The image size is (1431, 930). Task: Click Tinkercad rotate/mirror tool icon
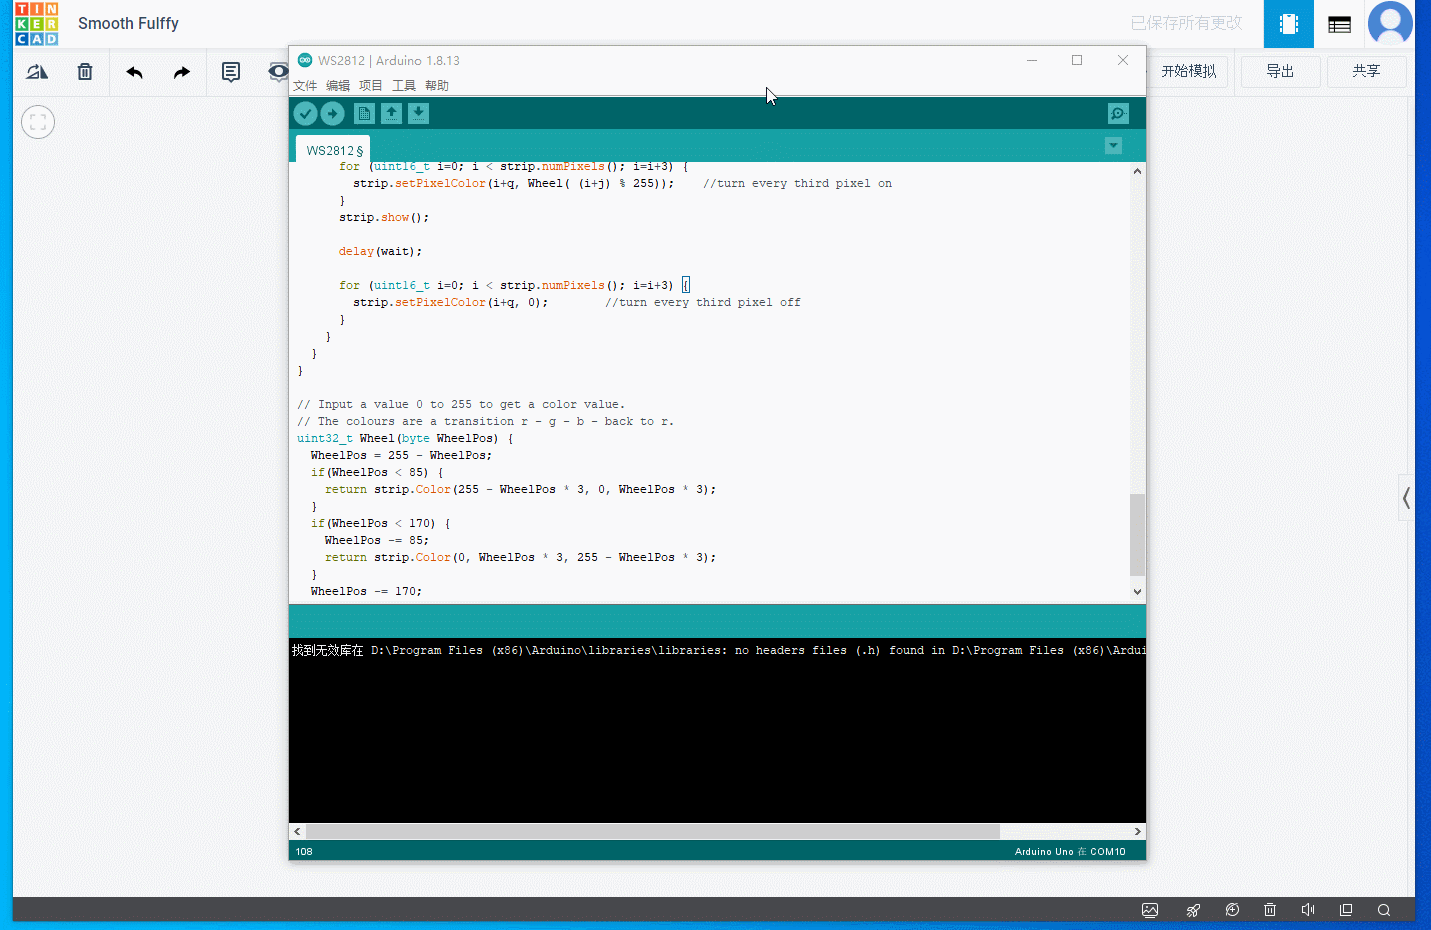click(x=37, y=72)
